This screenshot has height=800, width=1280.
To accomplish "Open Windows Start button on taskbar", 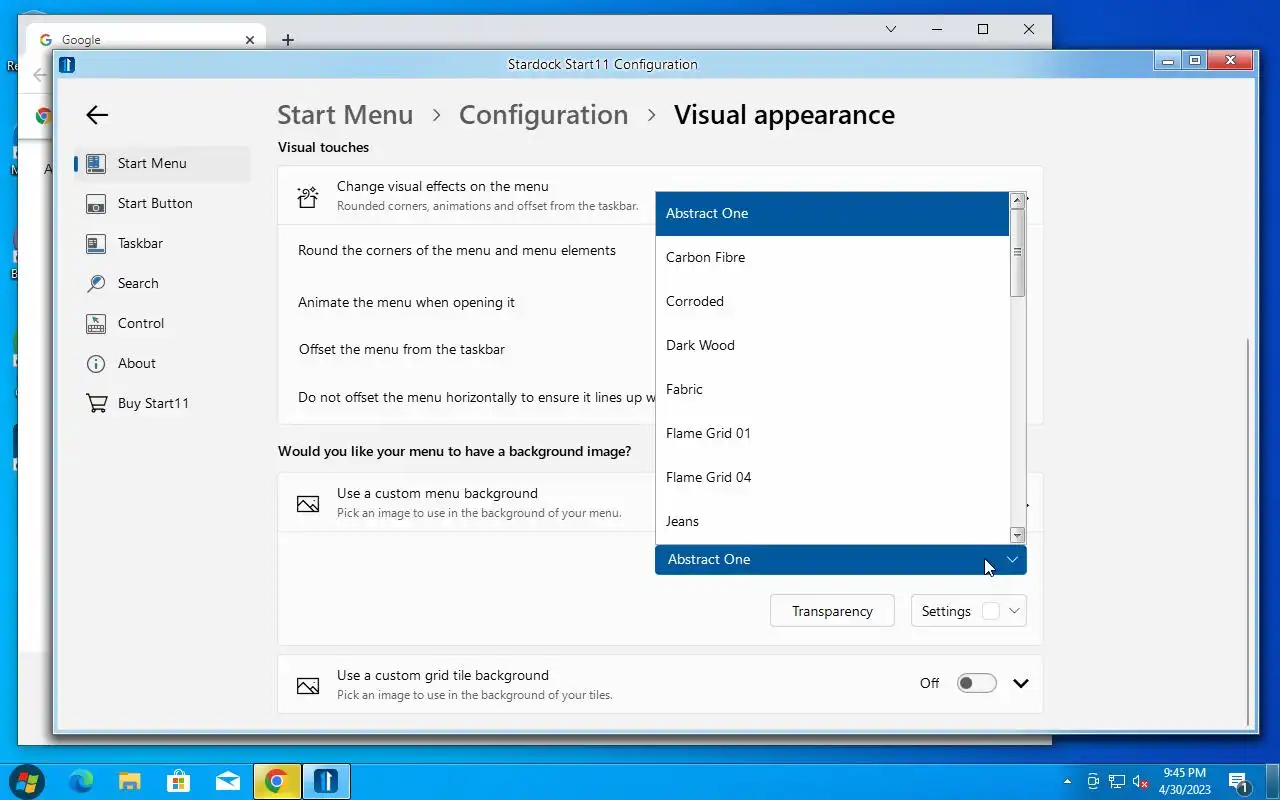I will click(x=27, y=781).
